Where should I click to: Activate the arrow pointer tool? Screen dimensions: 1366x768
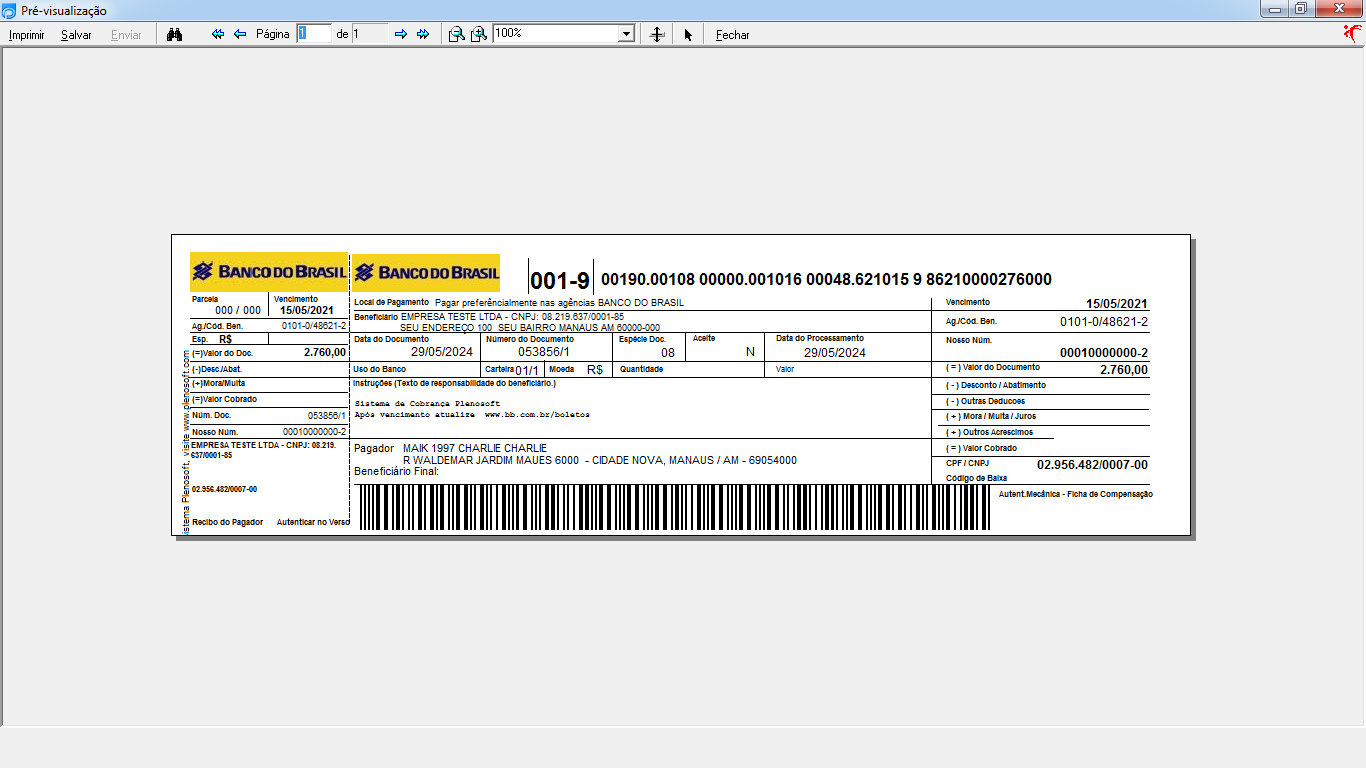688,35
